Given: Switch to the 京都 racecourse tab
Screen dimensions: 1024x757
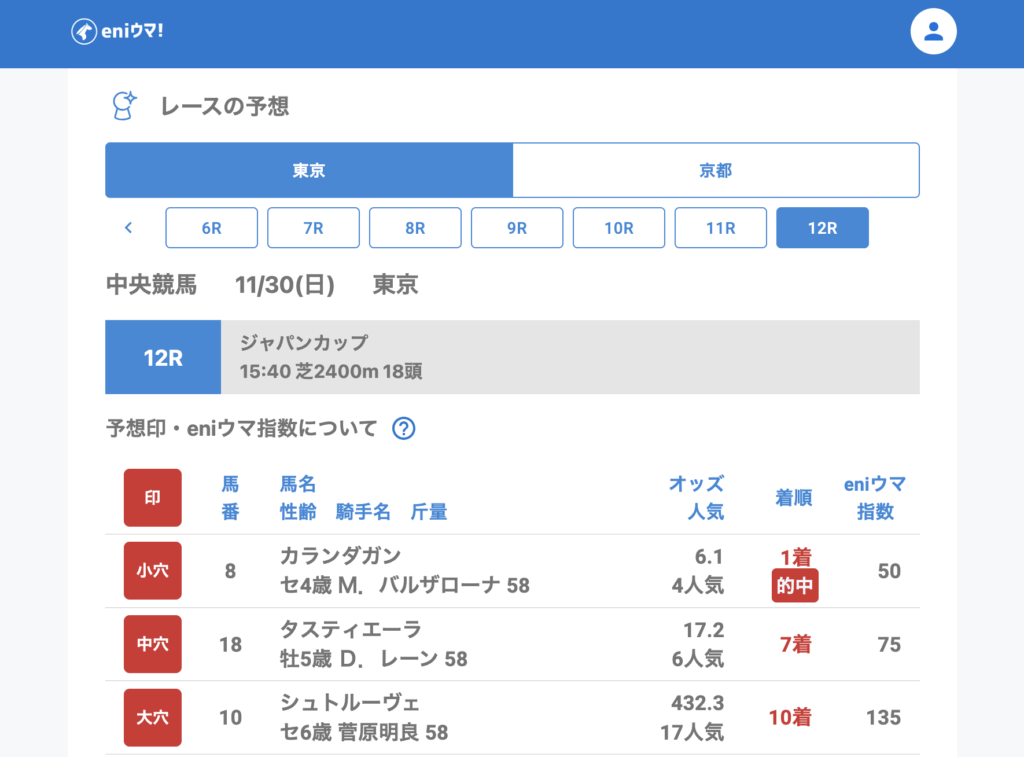Looking at the screenshot, I should click(x=715, y=170).
